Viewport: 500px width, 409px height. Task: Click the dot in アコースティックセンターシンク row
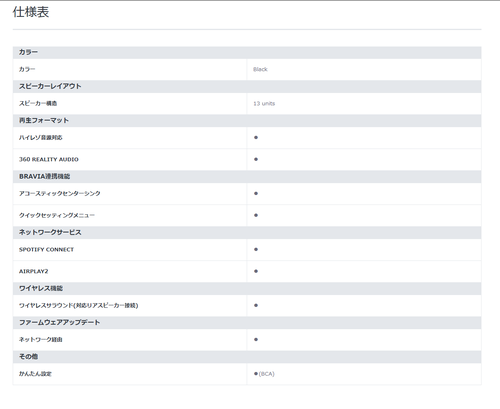tap(256, 193)
